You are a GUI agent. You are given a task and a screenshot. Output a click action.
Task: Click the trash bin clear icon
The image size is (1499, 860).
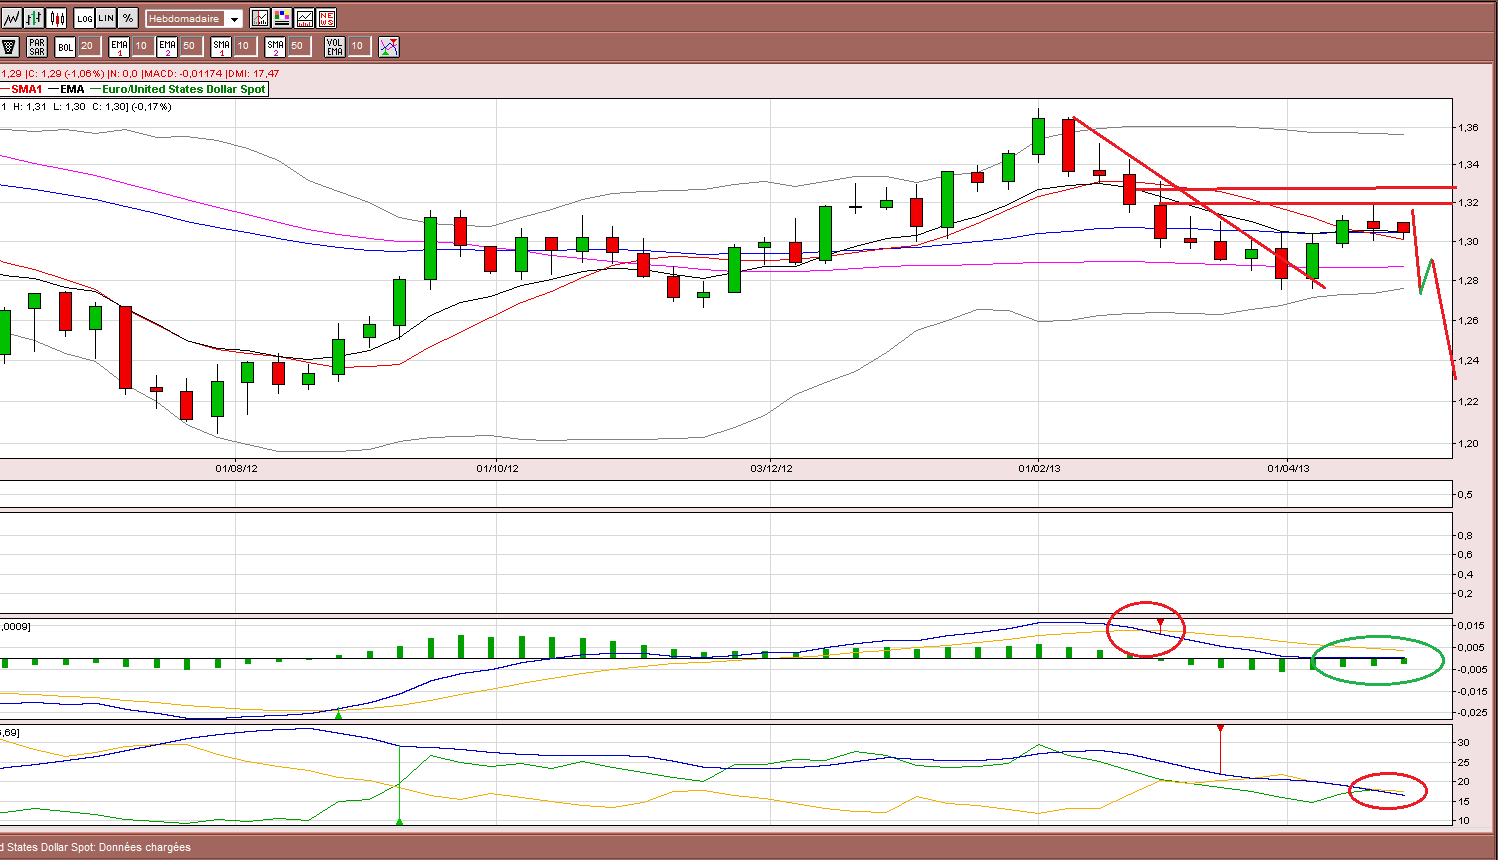click(x=9, y=46)
